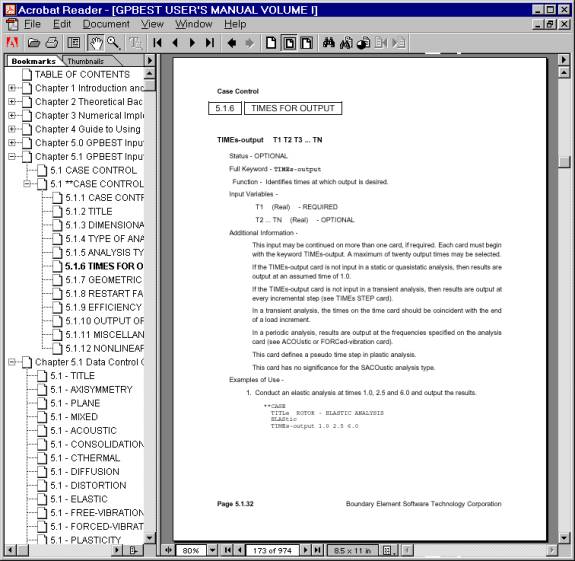Set Fit in Window page view
The image size is (575, 561).
click(x=289, y=43)
